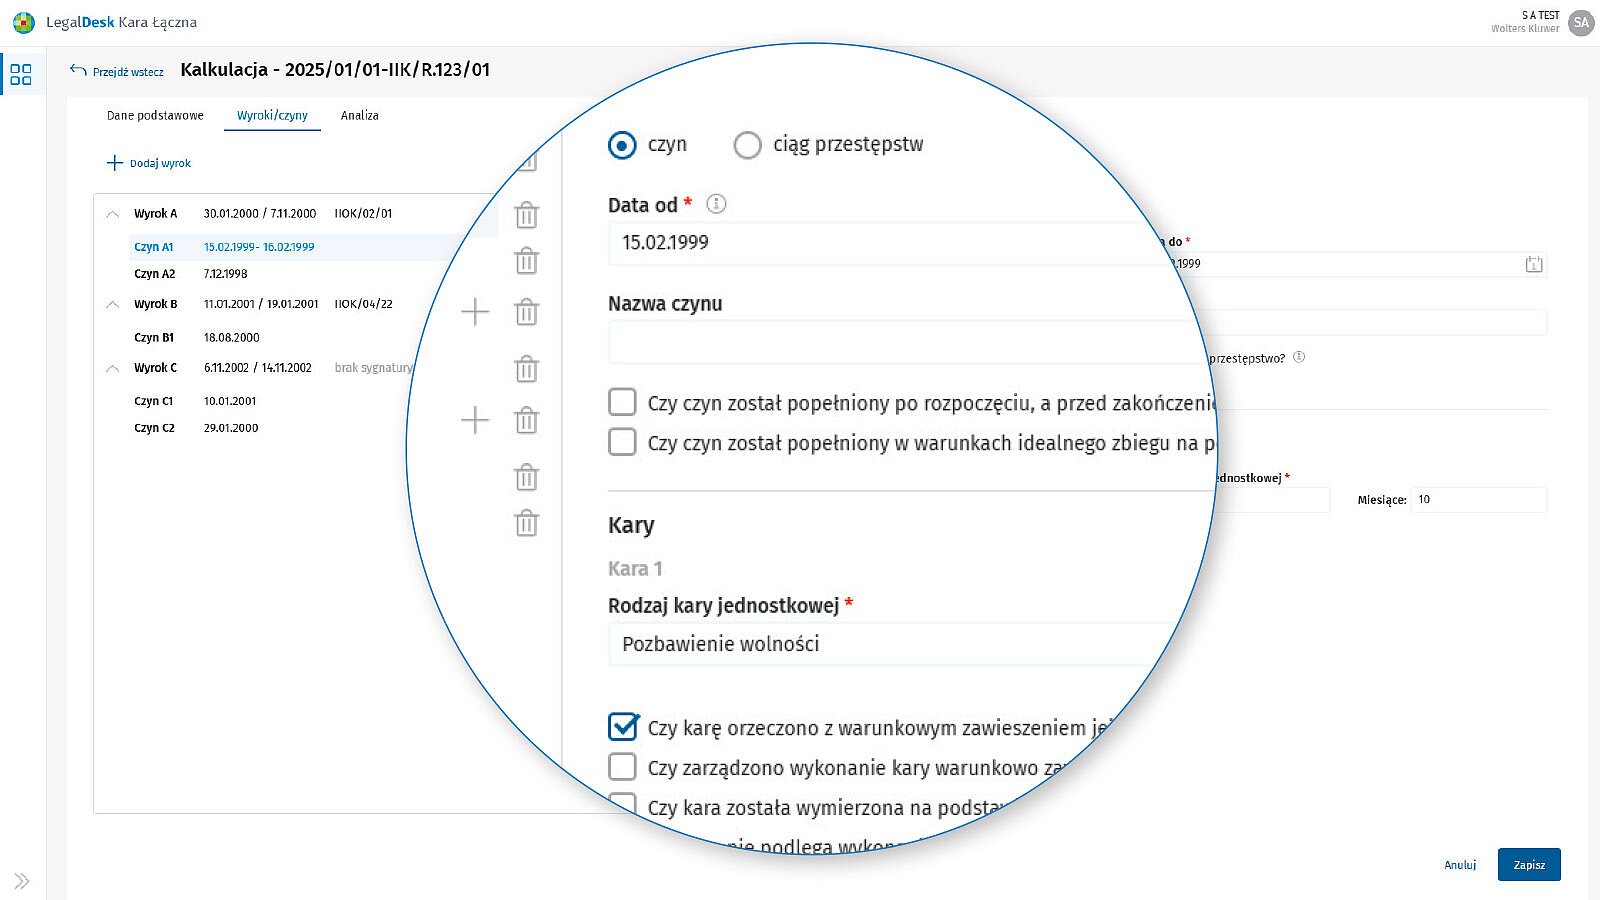Delete Wyrok A with trash icon
1600x900 pixels.
[x=526, y=215]
